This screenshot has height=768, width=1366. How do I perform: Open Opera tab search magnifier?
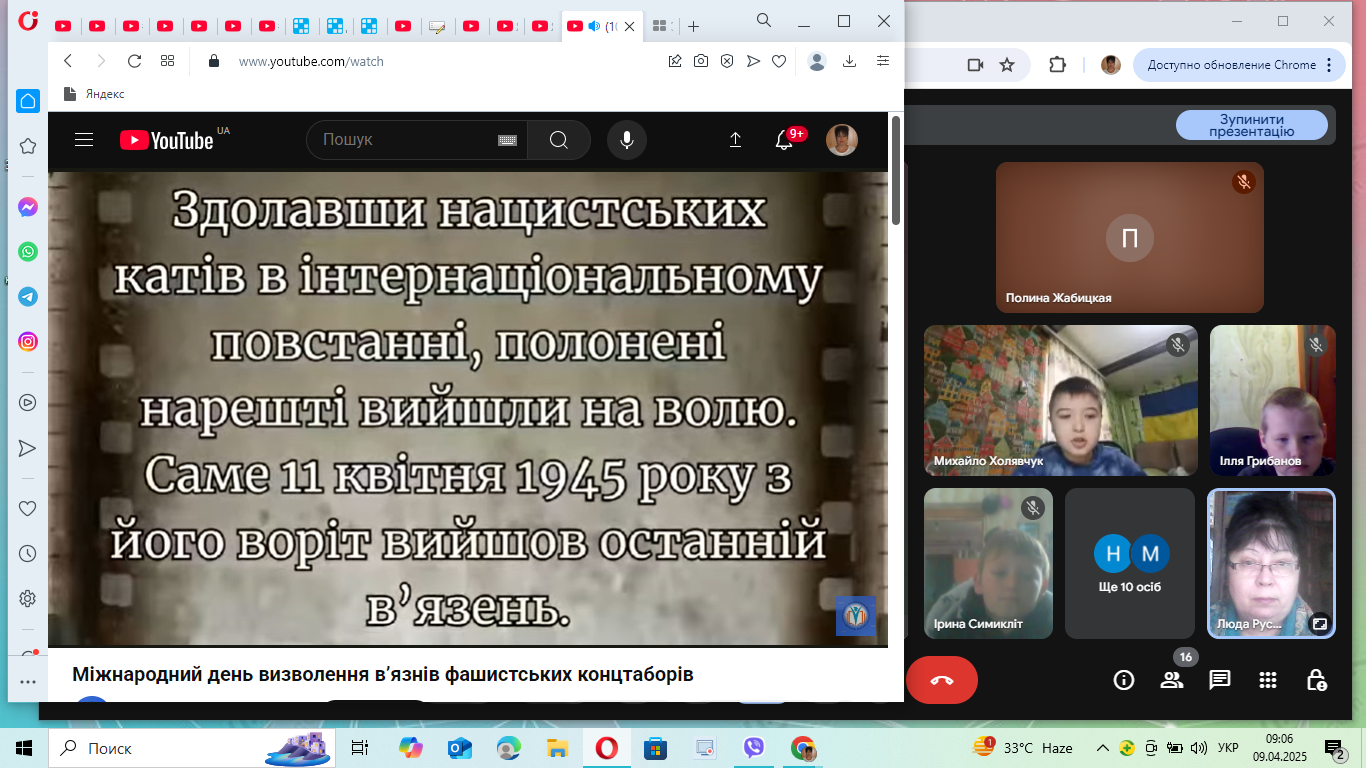tap(764, 20)
